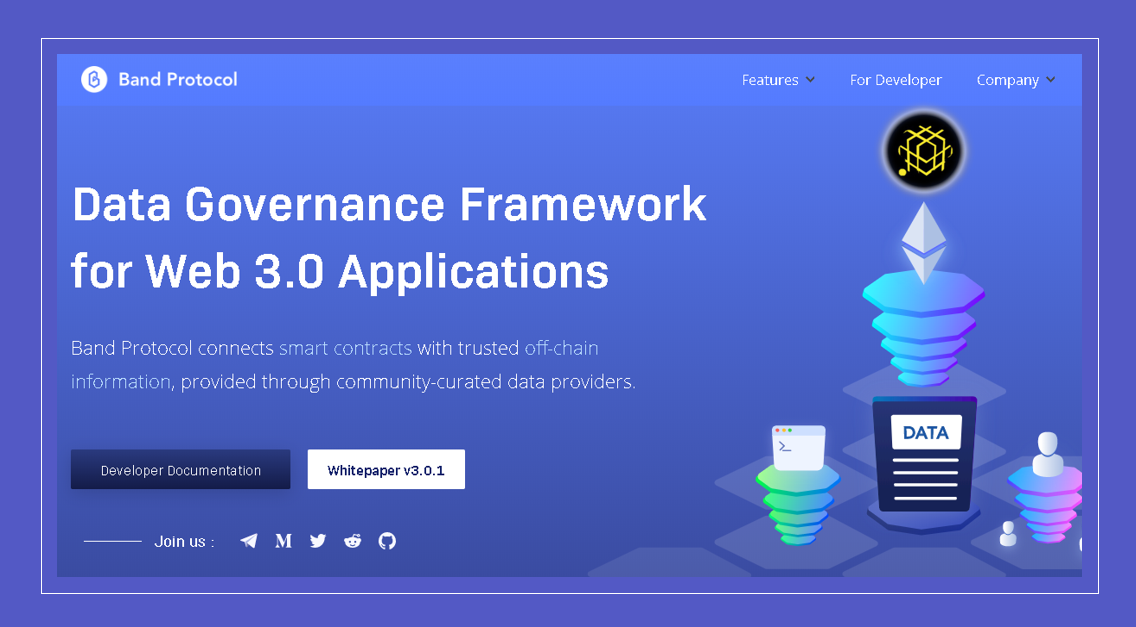The width and height of the screenshot is (1136, 627).
Task: Click the 'smart contracts' highlighted text
Action: click(346, 348)
